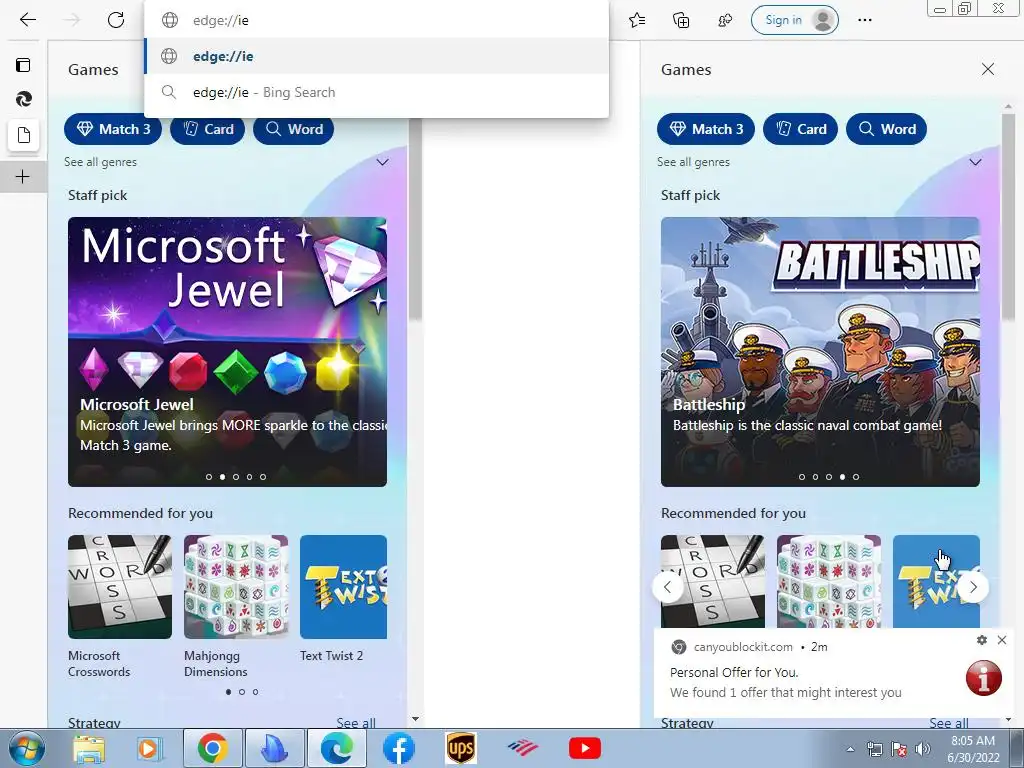Reload the page with the Refresh icon

point(116,20)
